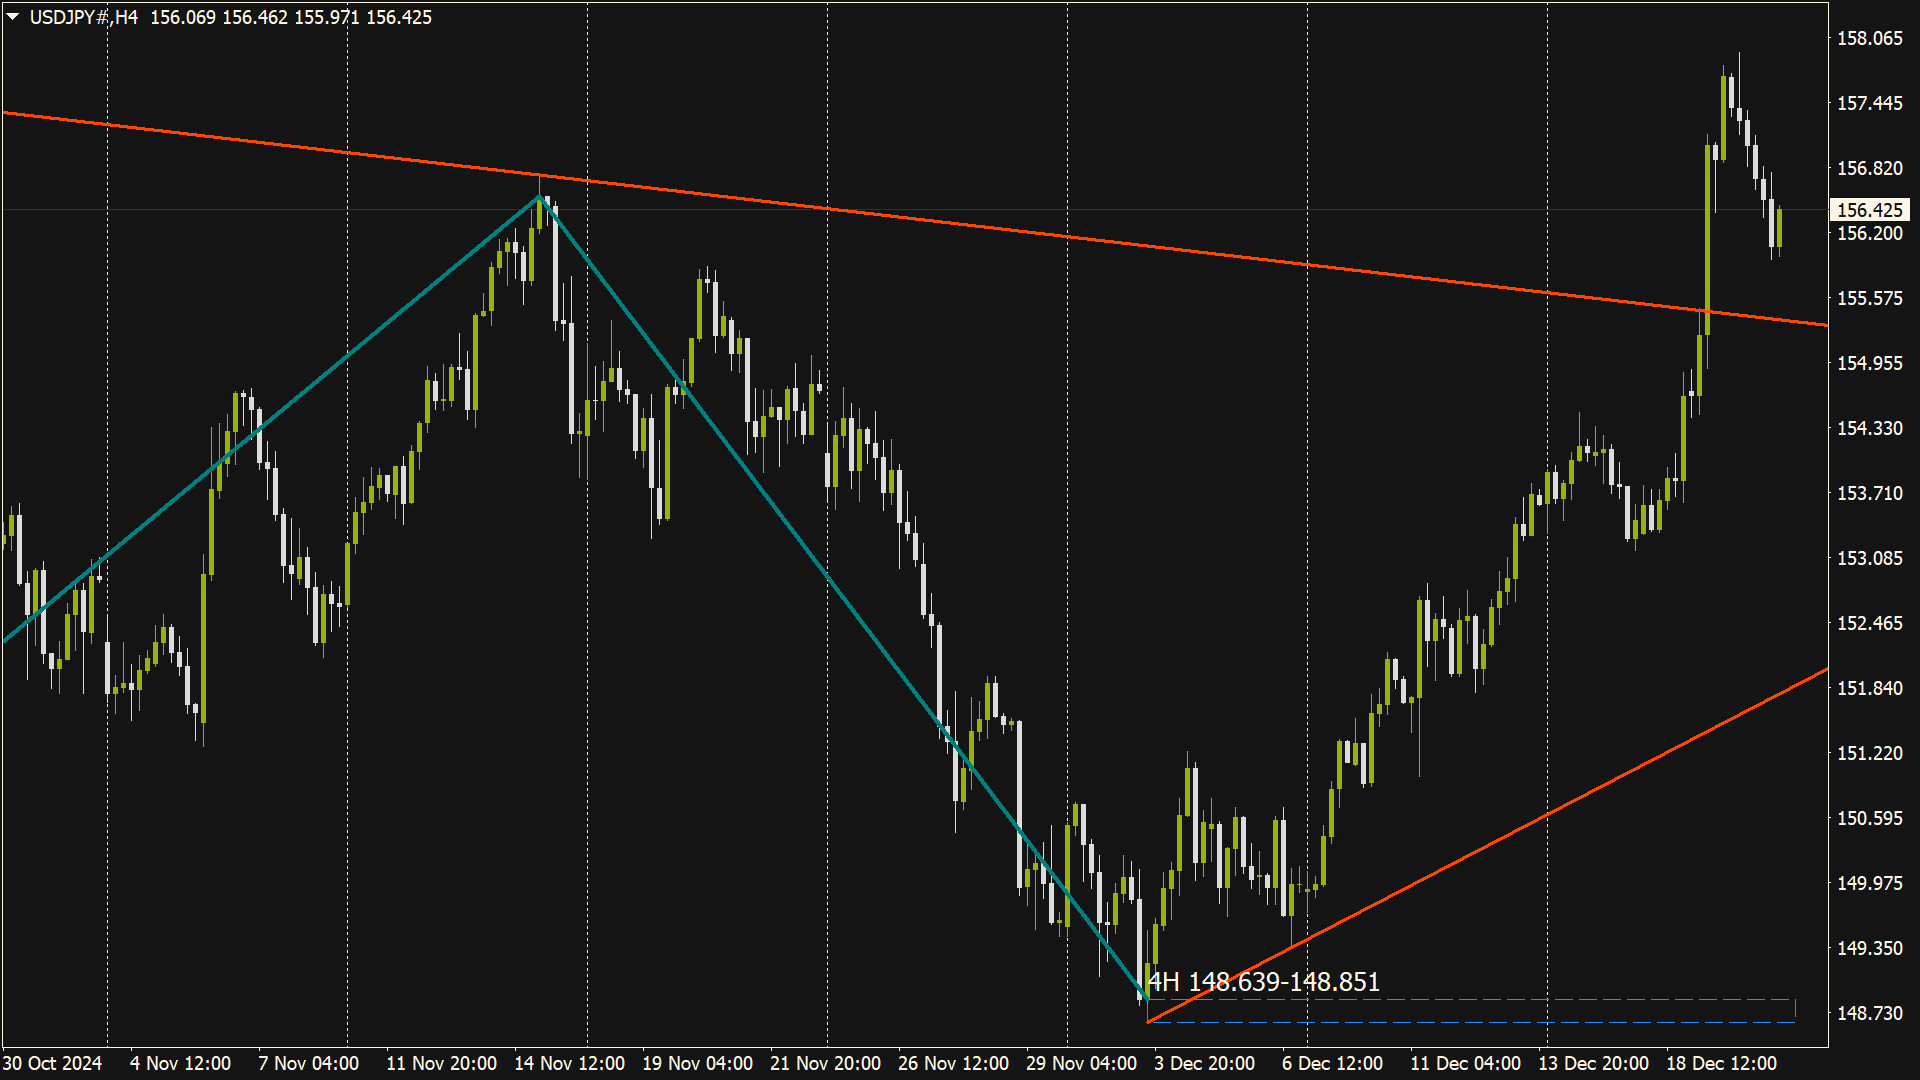1920x1080 pixels.
Task: Select the 153.085 price axis label
Action: 1869,558
